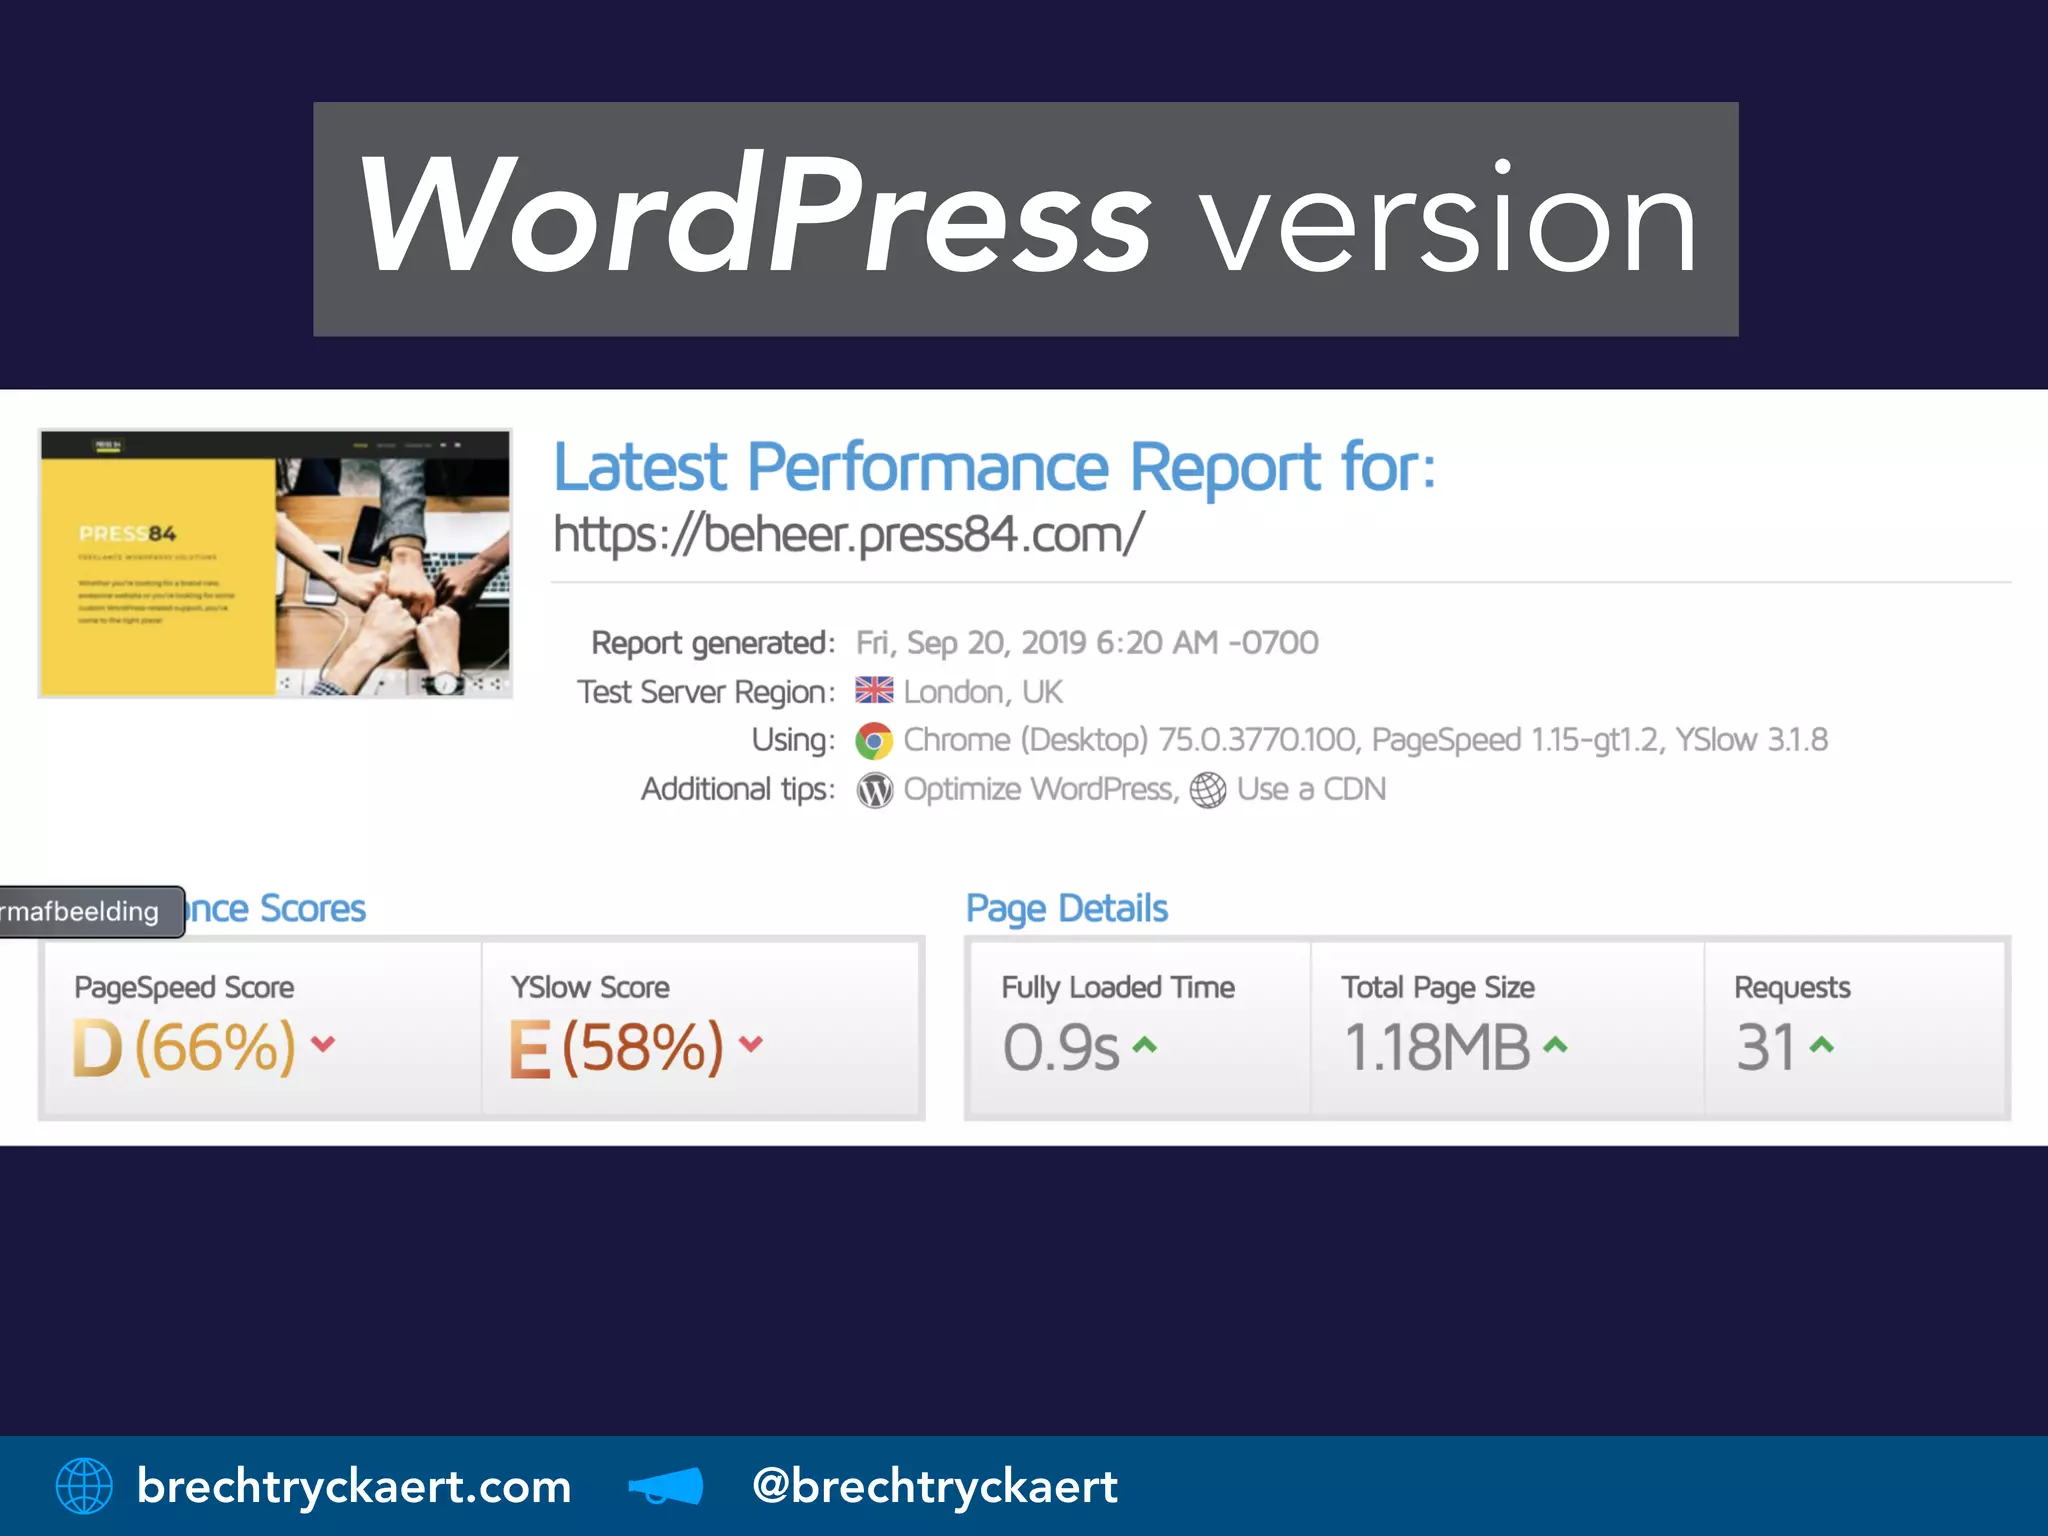Click the 1.18MB page size value
Viewport: 2048px width, 1536px height.
coord(1436,1047)
